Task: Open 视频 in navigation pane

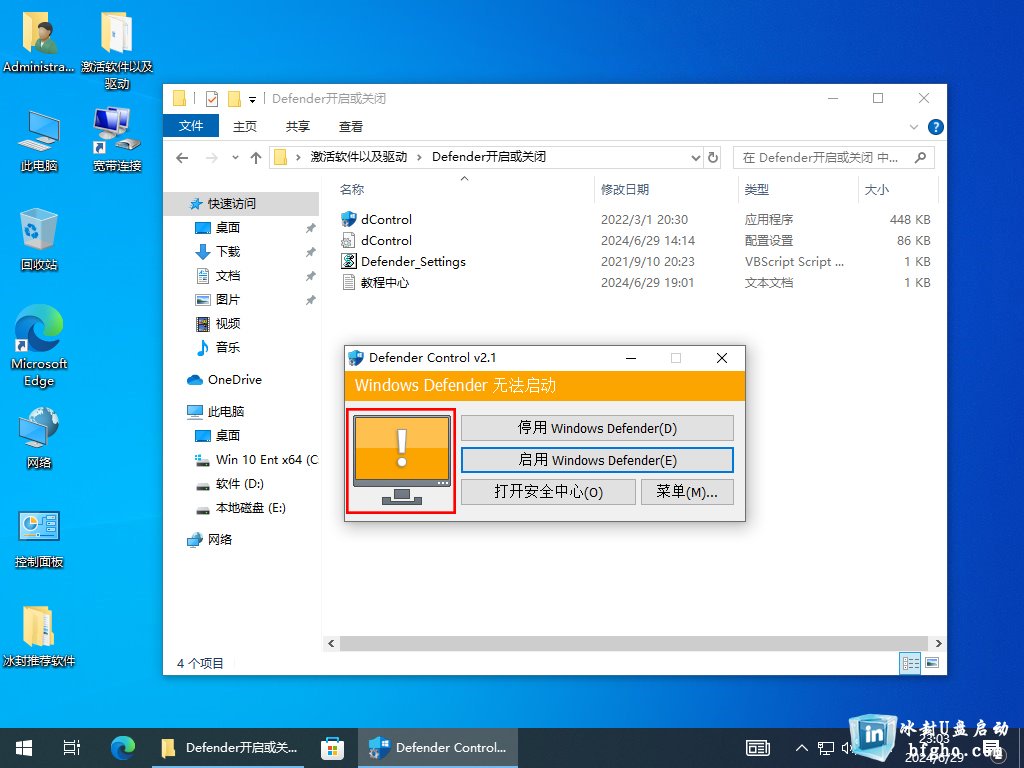Action: click(x=228, y=323)
